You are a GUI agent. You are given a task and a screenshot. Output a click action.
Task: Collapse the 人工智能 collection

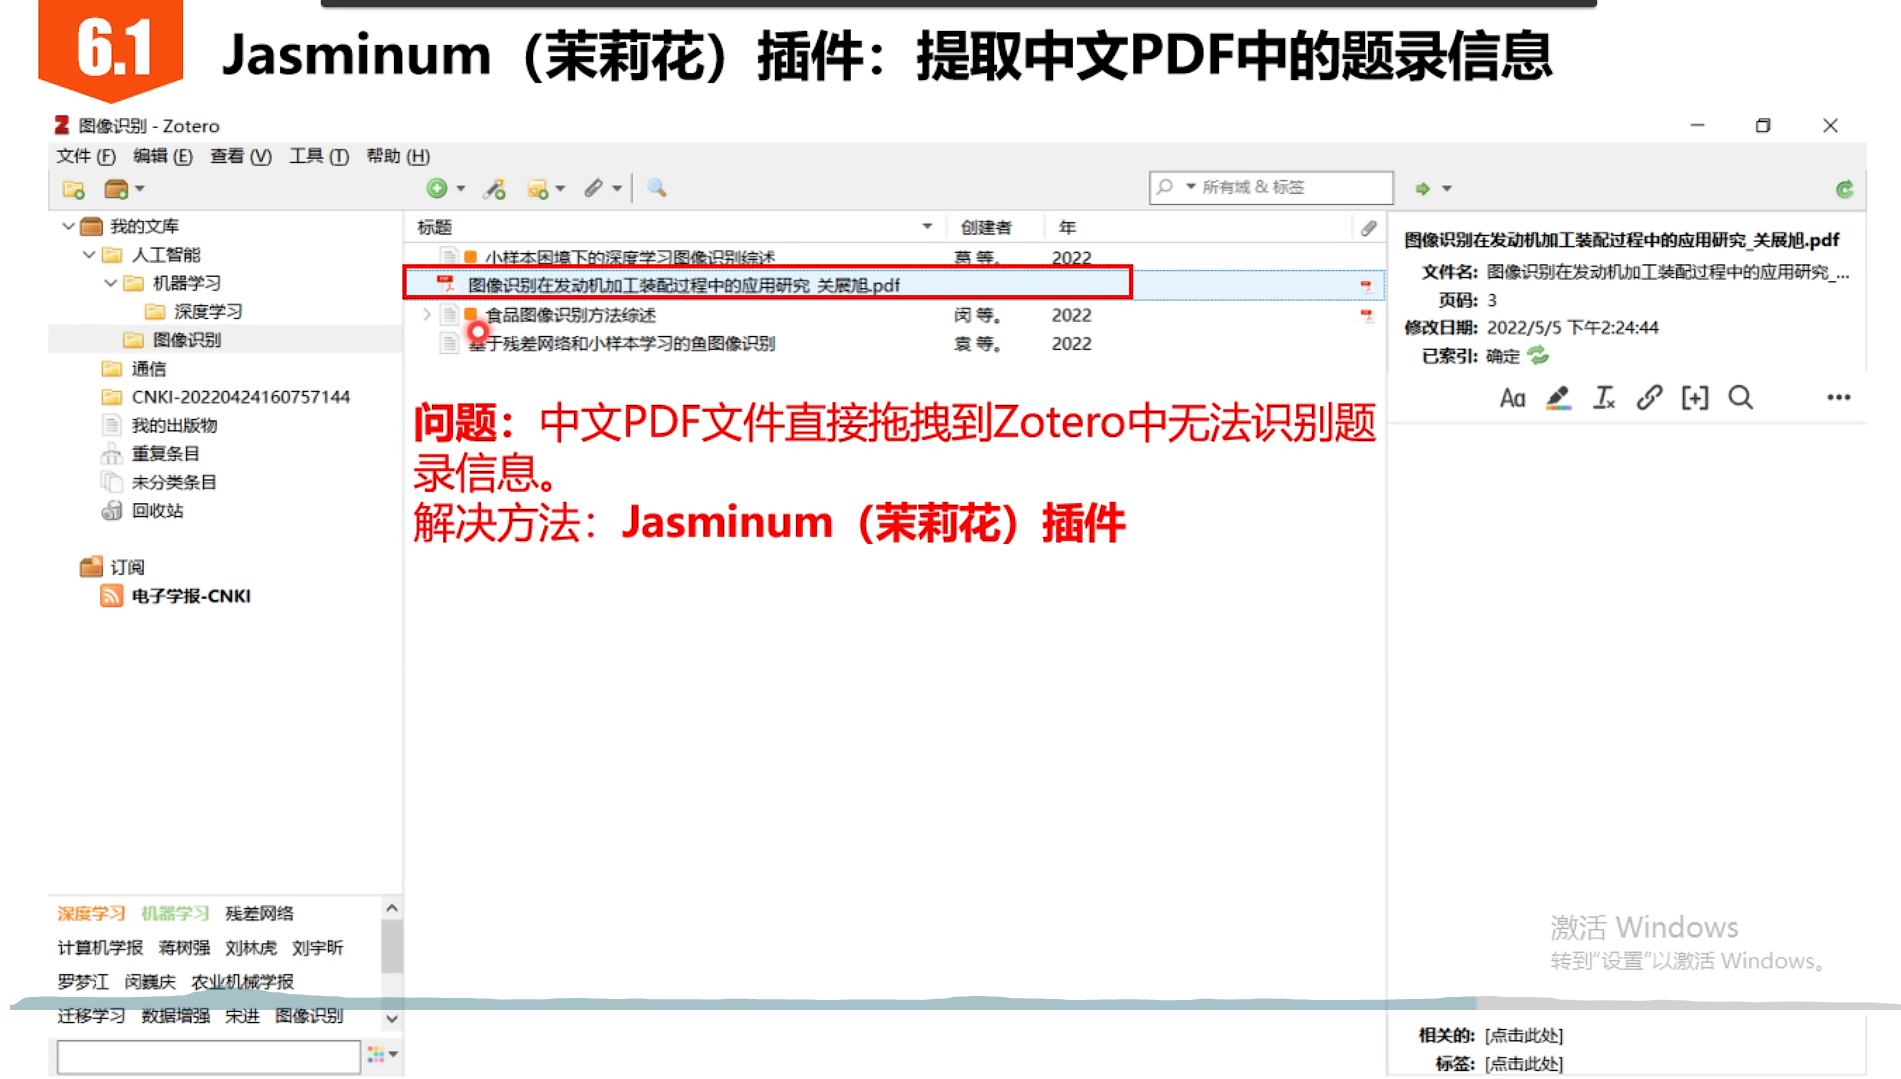click(89, 254)
